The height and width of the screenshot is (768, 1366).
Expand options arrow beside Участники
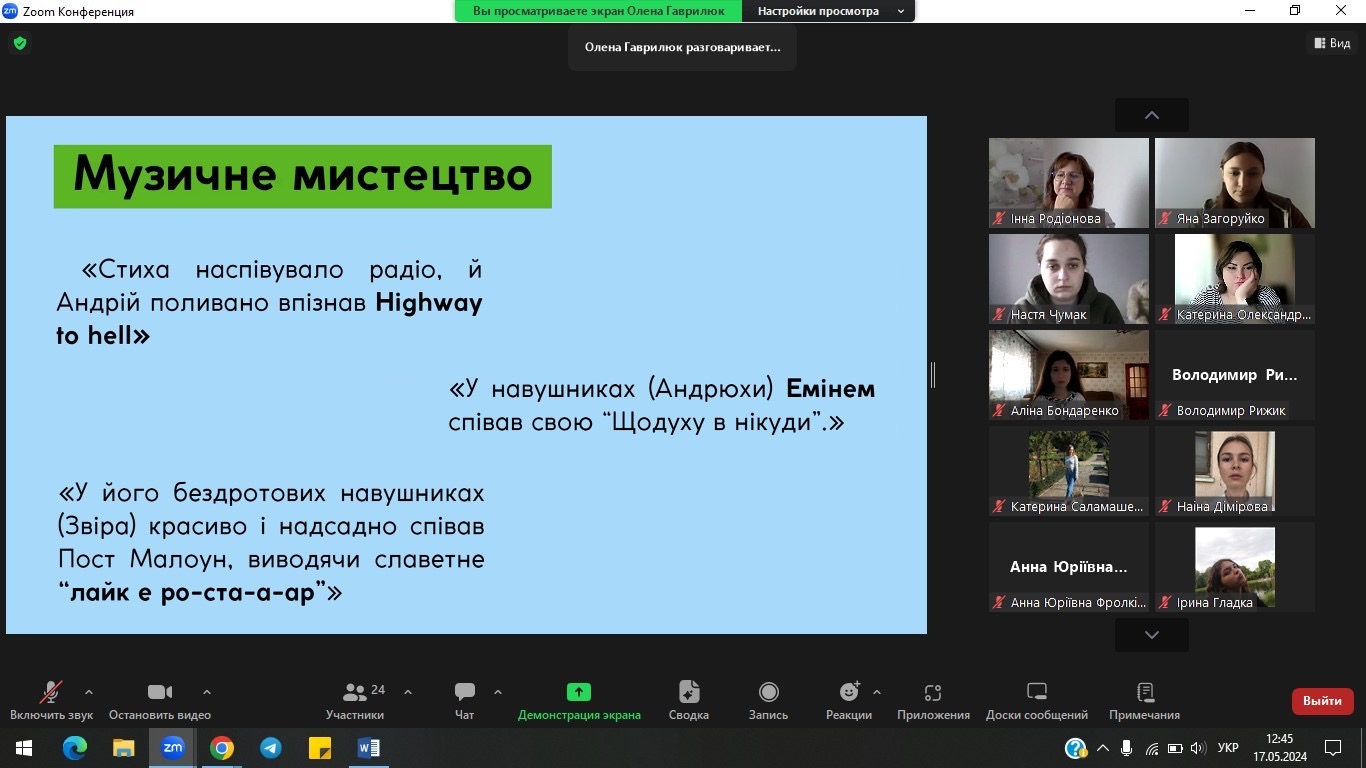click(408, 691)
